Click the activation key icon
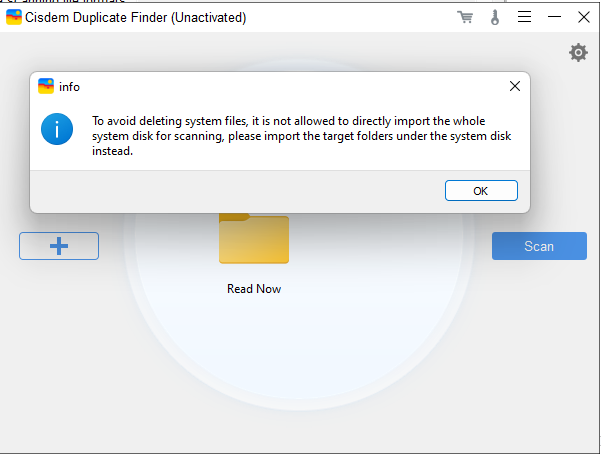Image resolution: width=601 pixels, height=457 pixels. pos(495,17)
